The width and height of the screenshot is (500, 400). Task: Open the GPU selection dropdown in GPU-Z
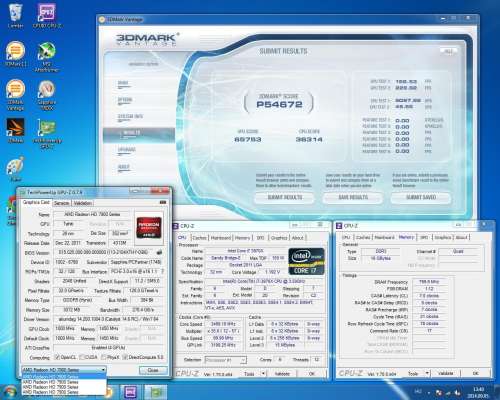[x=64, y=370]
